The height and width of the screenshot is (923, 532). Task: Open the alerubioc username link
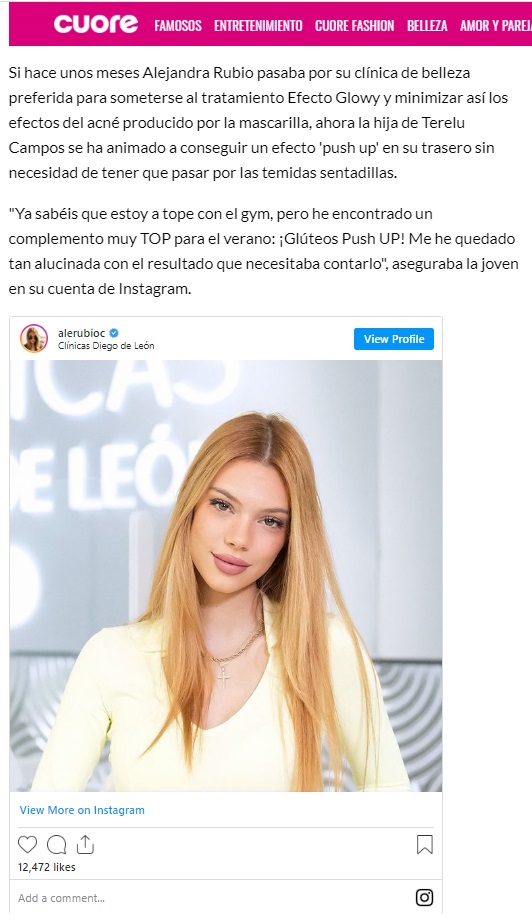(x=81, y=333)
